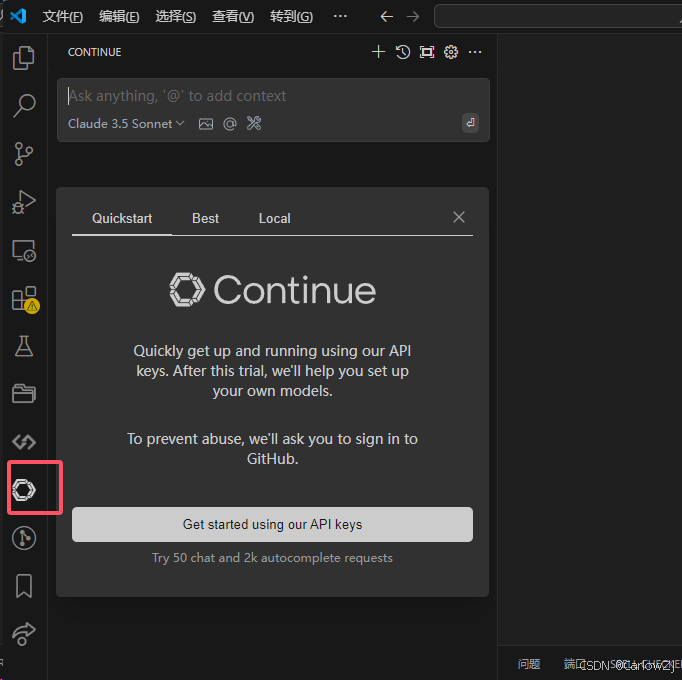Open the tools wrench icon in prompt box
Image resolution: width=682 pixels, height=680 pixels.
click(x=254, y=123)
